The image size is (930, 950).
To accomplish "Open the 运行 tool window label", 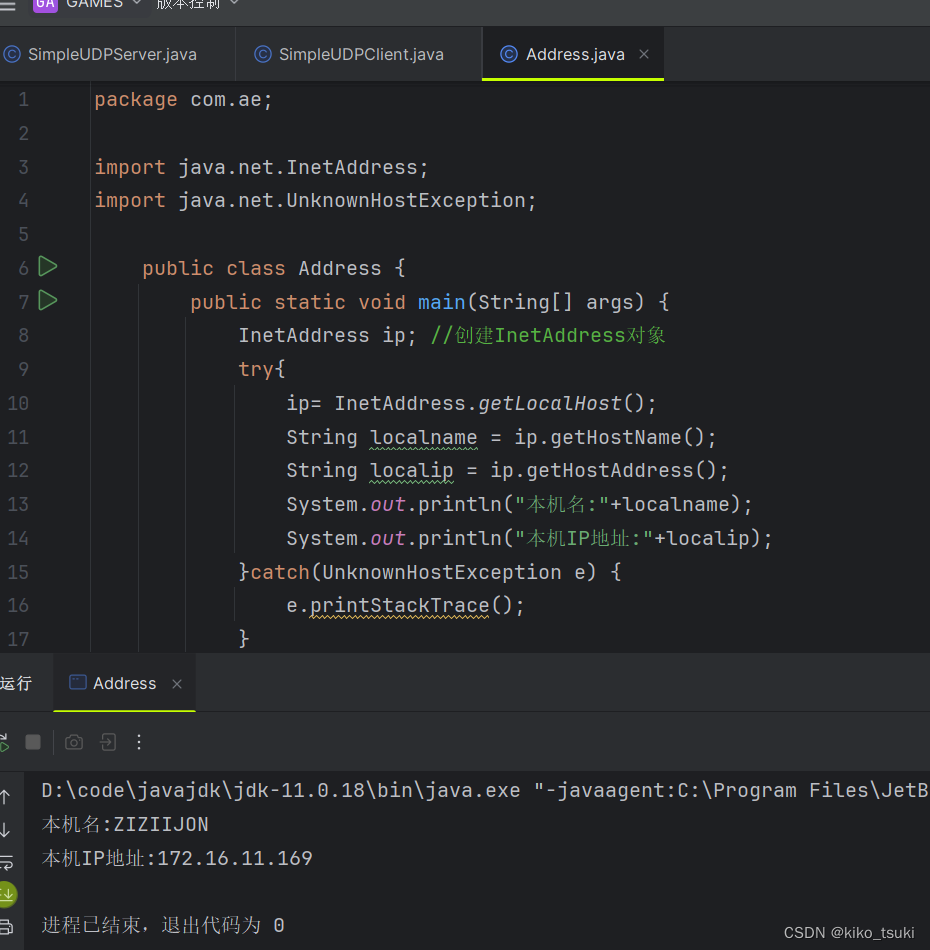I will click(16, 683).
